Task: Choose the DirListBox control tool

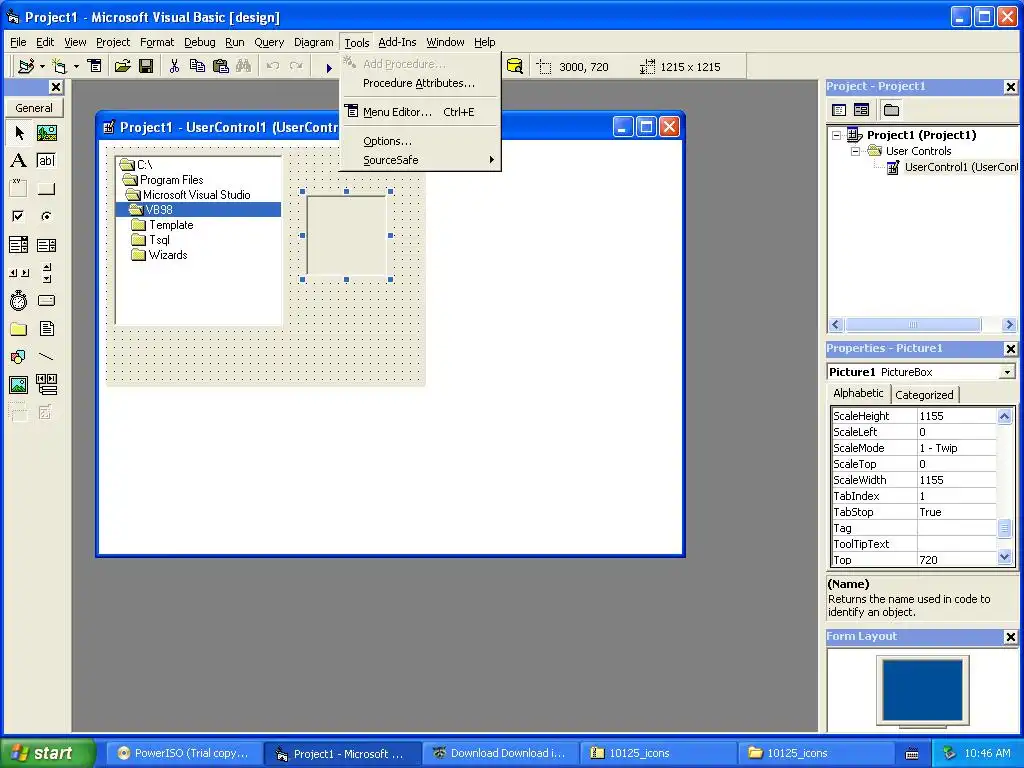Action: click(19, 328)
